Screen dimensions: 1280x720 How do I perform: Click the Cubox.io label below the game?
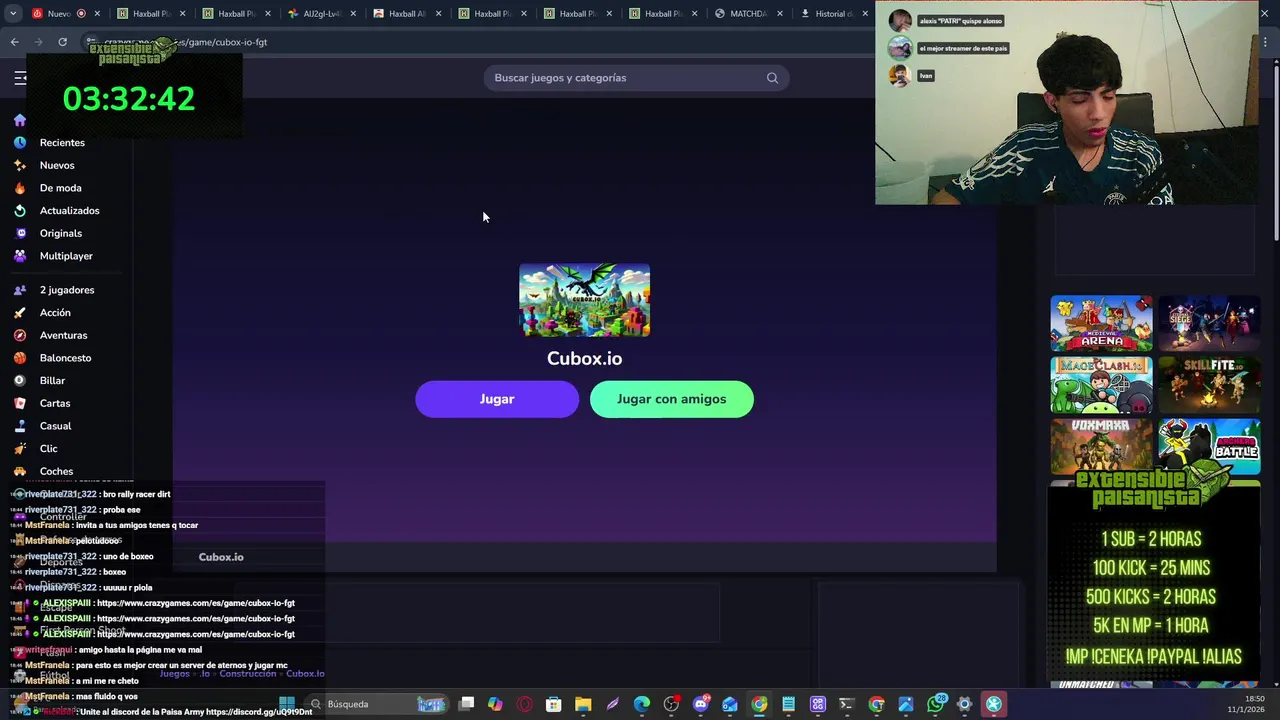click(x=221, y=557)
